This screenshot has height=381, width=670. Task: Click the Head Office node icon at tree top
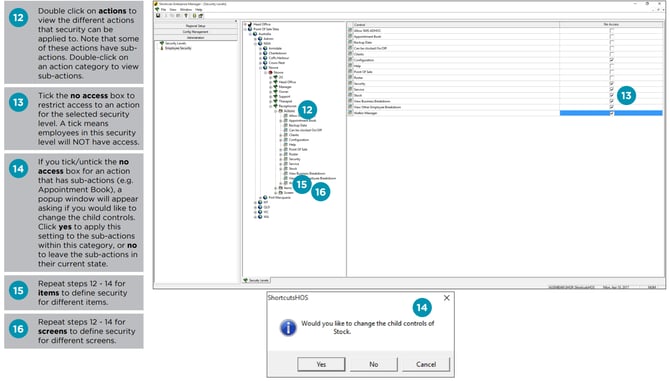pyautogui.click(x=250, y=24)
